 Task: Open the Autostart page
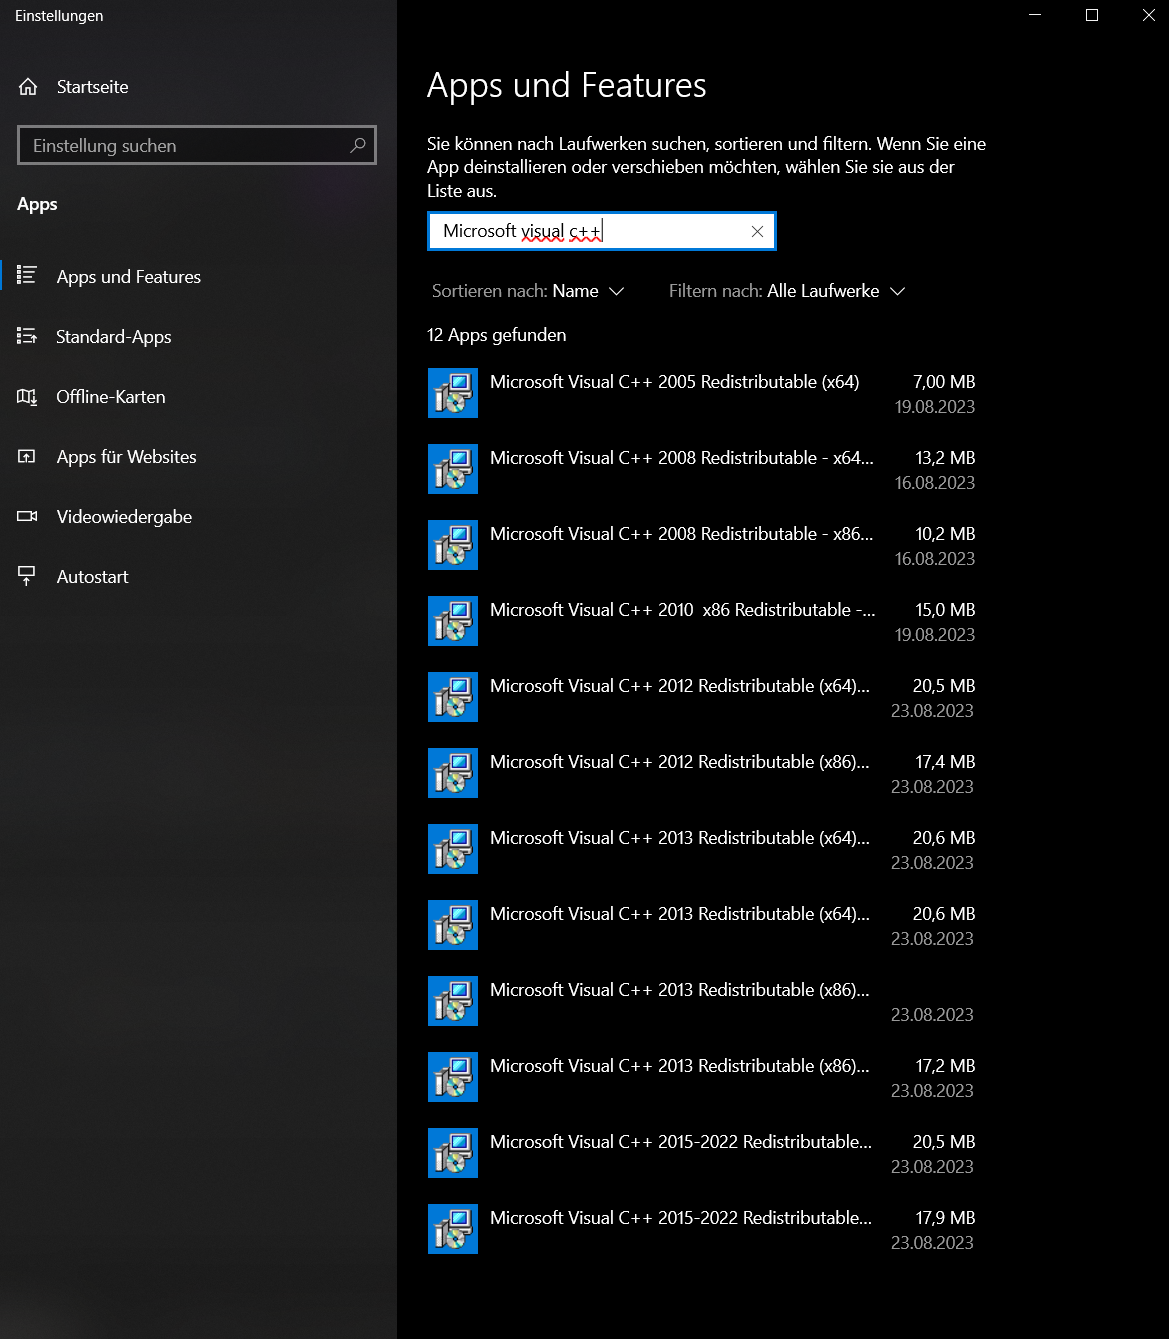click(x=92, y=577)
